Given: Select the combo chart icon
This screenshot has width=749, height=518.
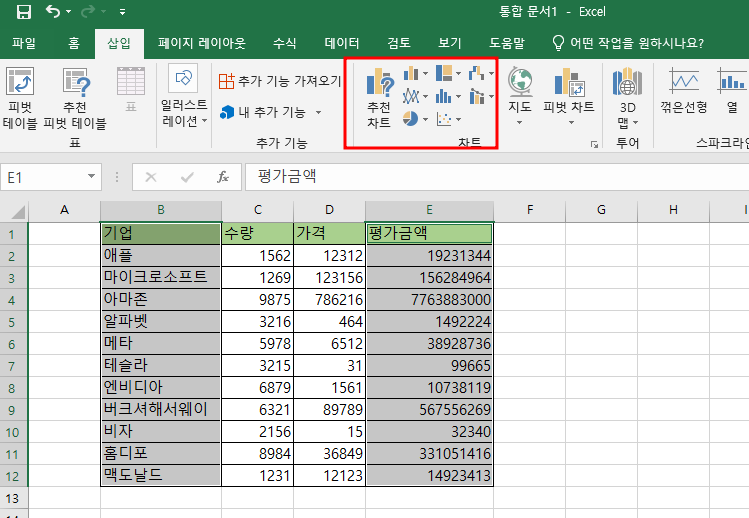Looking at the screenshot, I should click(x=476, y=96).
